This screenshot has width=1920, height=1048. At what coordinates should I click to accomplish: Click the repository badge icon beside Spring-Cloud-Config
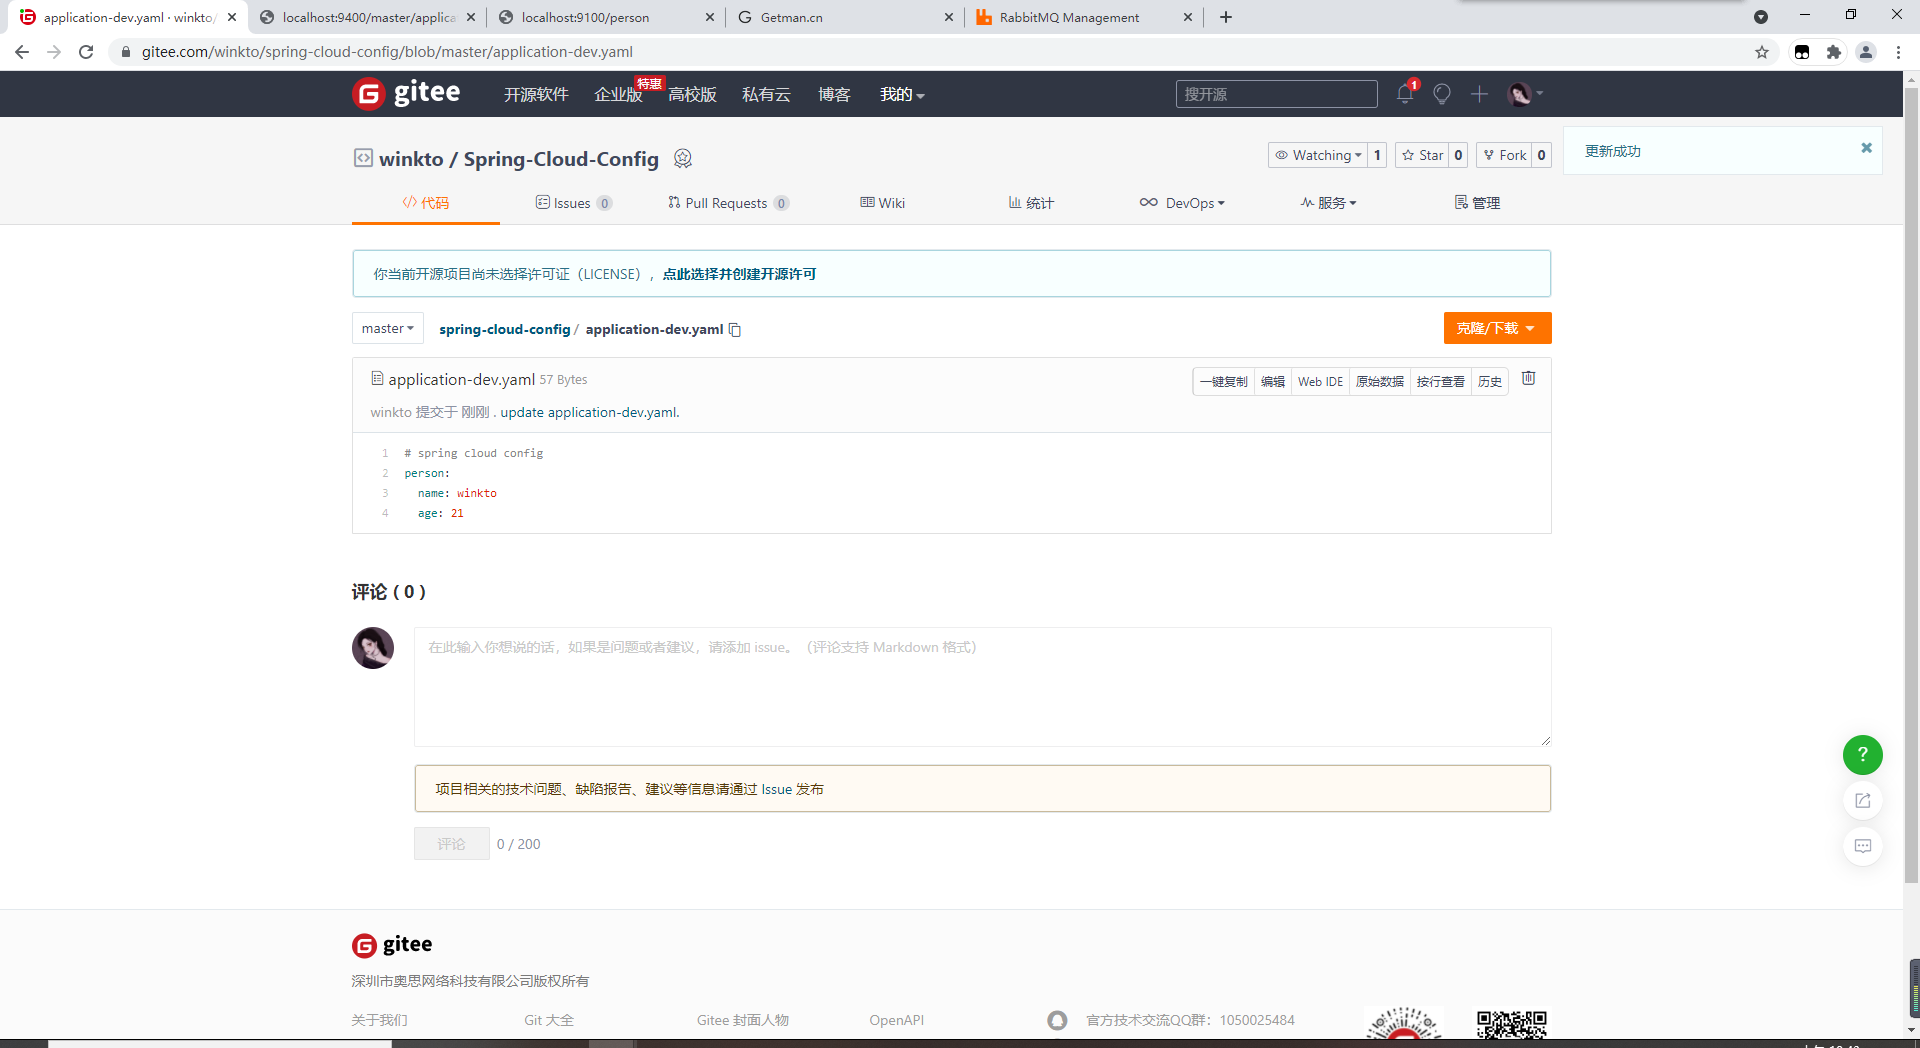tap(683, 158)
